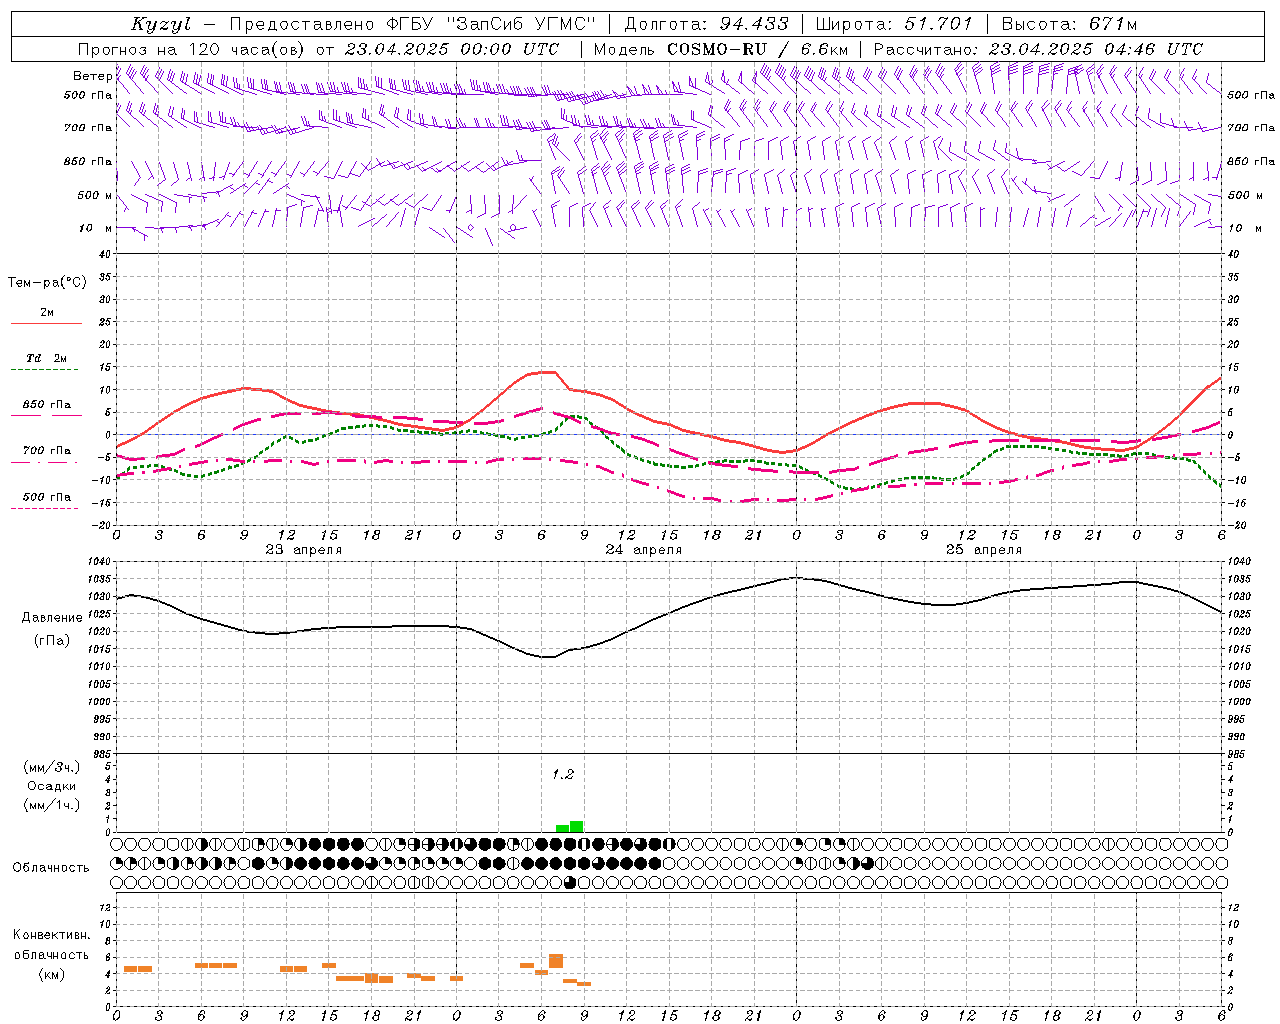Click the "500 м" wind level label, left axis

point(95,195)
